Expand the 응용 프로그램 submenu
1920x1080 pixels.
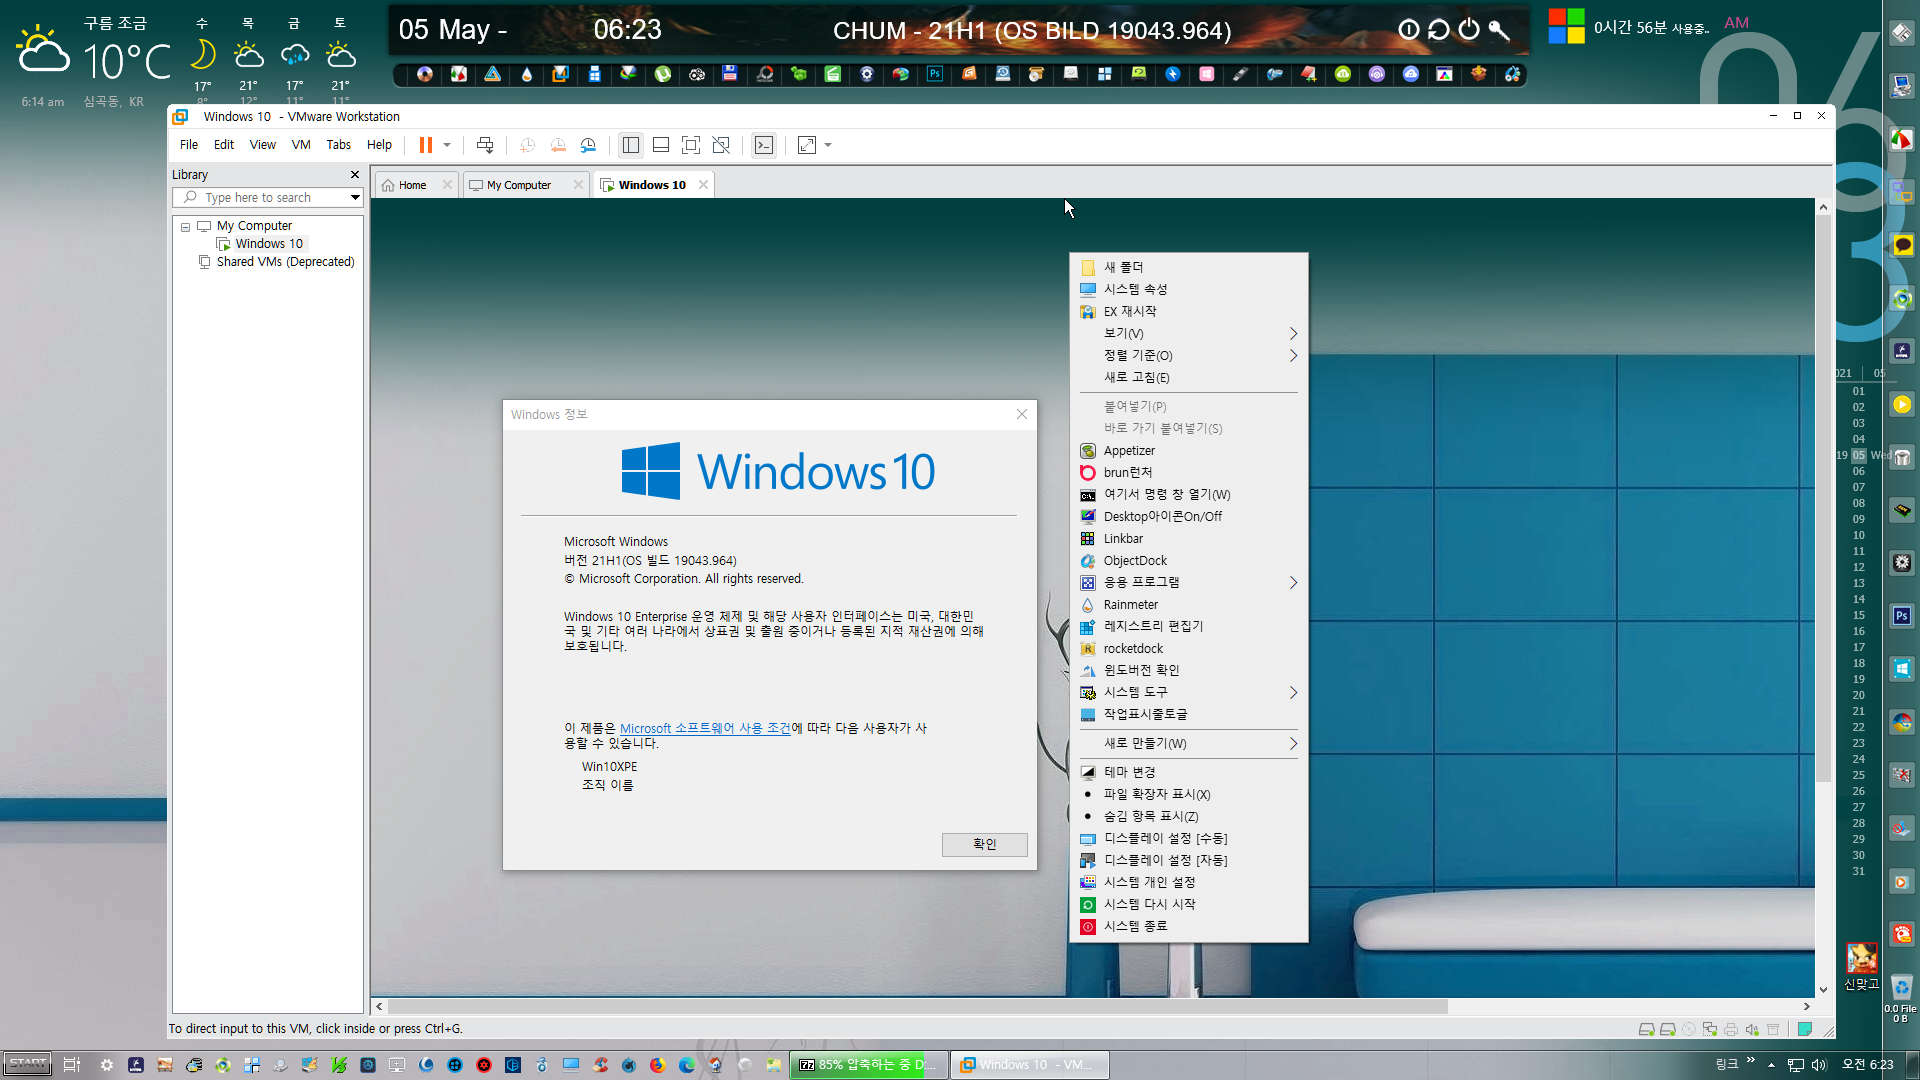click(x=1188, y=582)
